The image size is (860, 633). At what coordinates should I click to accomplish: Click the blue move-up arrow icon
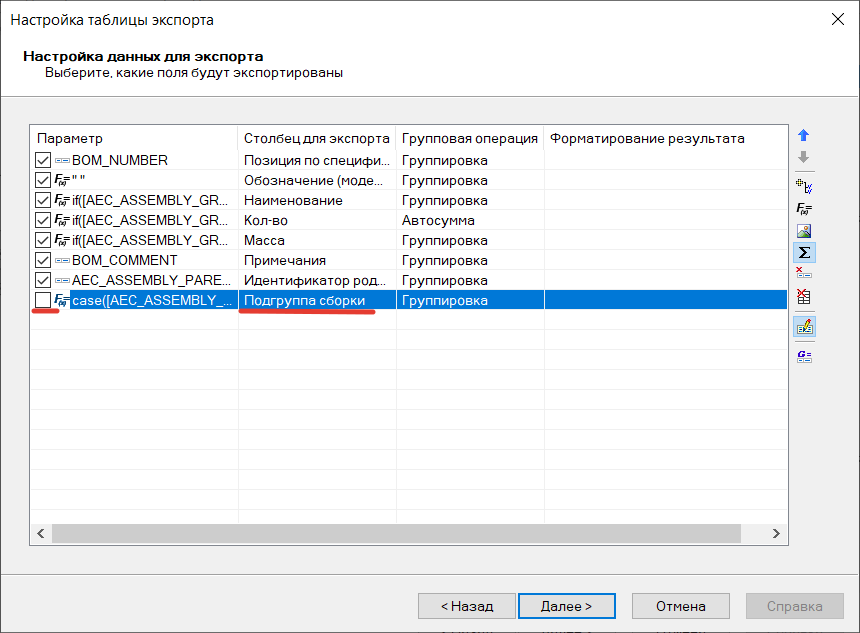[803, 135]
